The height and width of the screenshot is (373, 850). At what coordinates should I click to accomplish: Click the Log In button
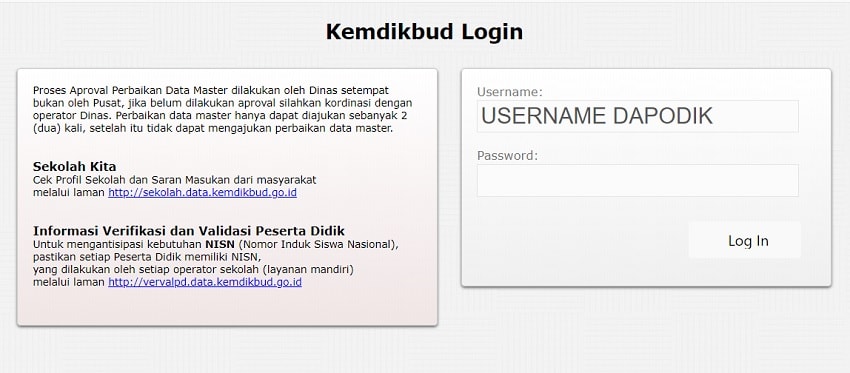pyautogui.click(x=745, y=240)
